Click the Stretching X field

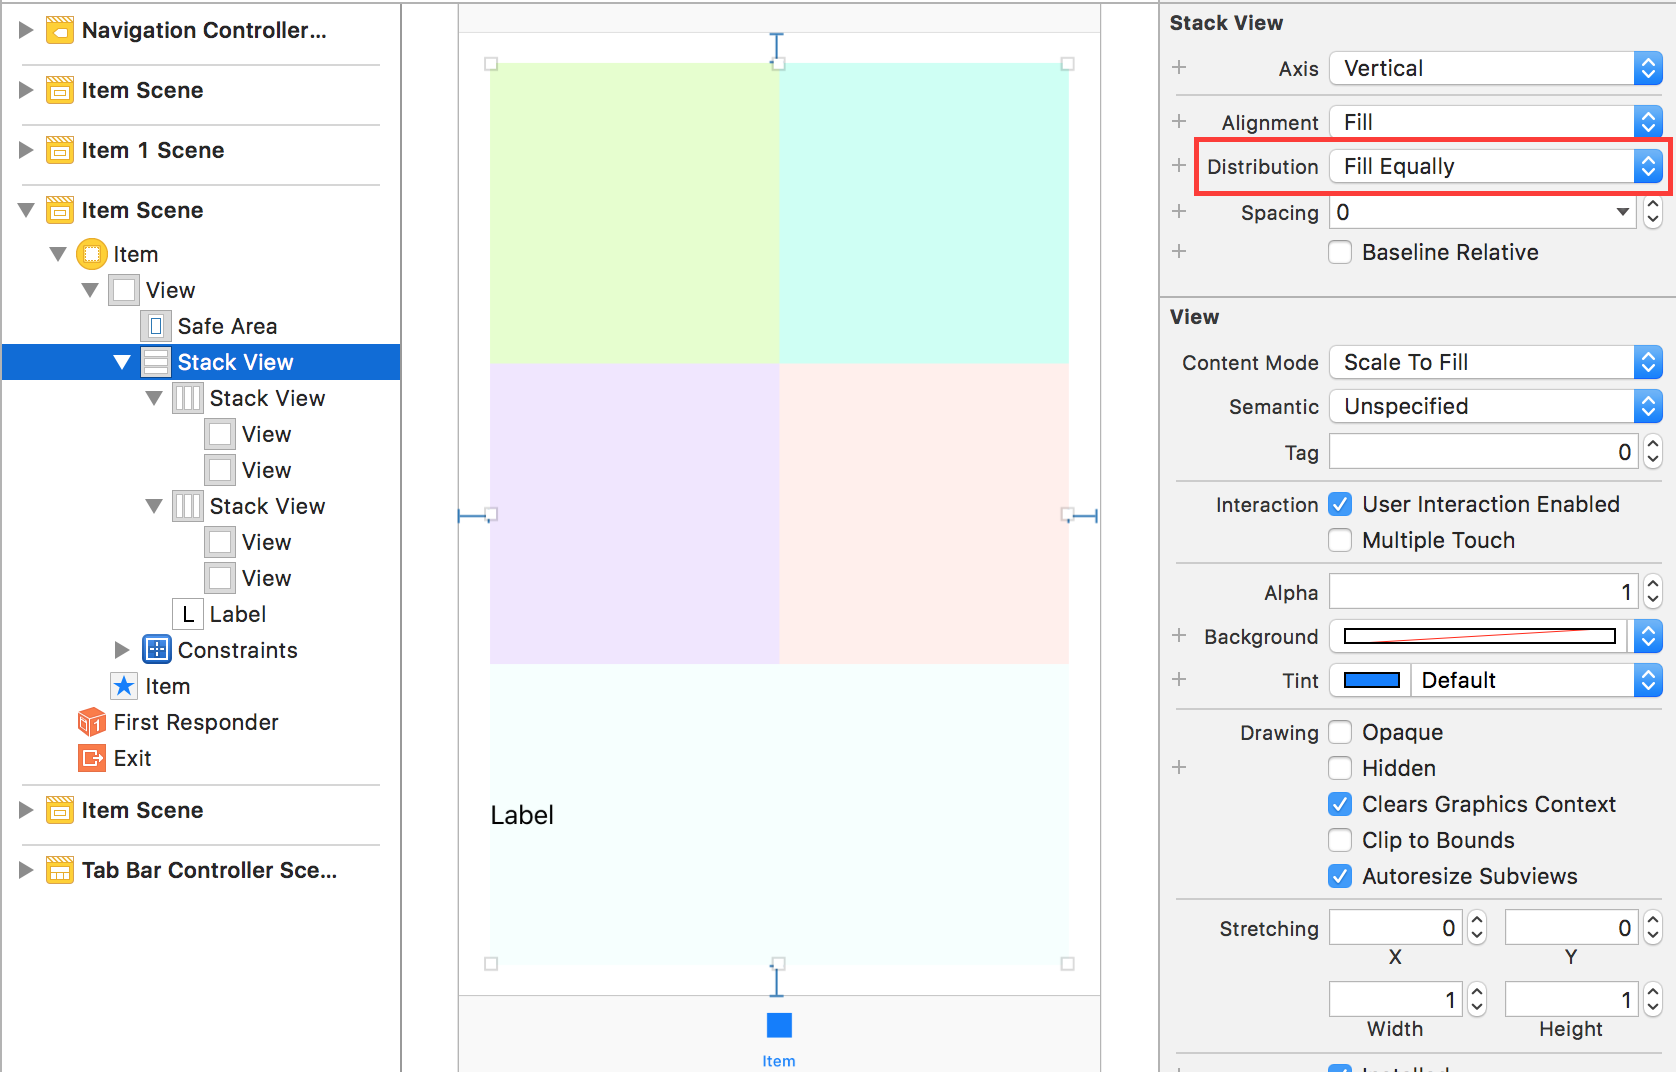tap(1395, 928)
